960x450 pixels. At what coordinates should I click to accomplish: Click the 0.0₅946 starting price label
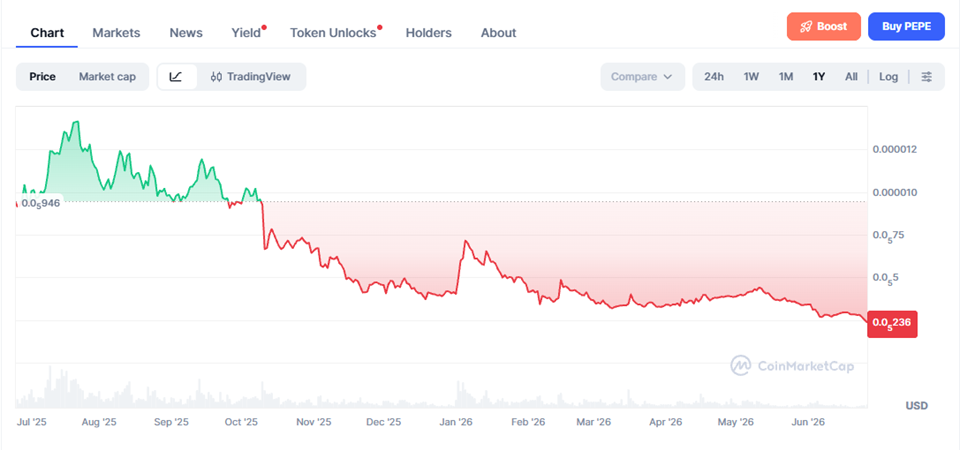40,203
